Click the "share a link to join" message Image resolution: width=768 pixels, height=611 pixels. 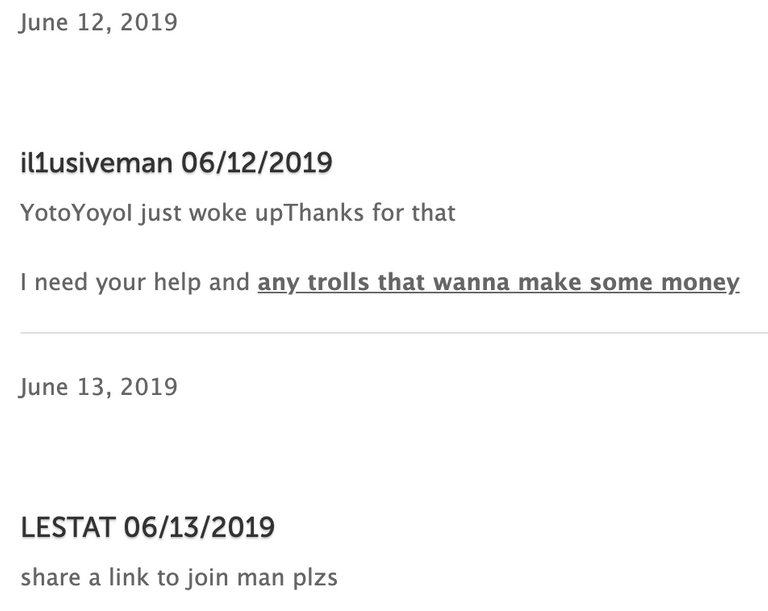(x=124, y=577)
